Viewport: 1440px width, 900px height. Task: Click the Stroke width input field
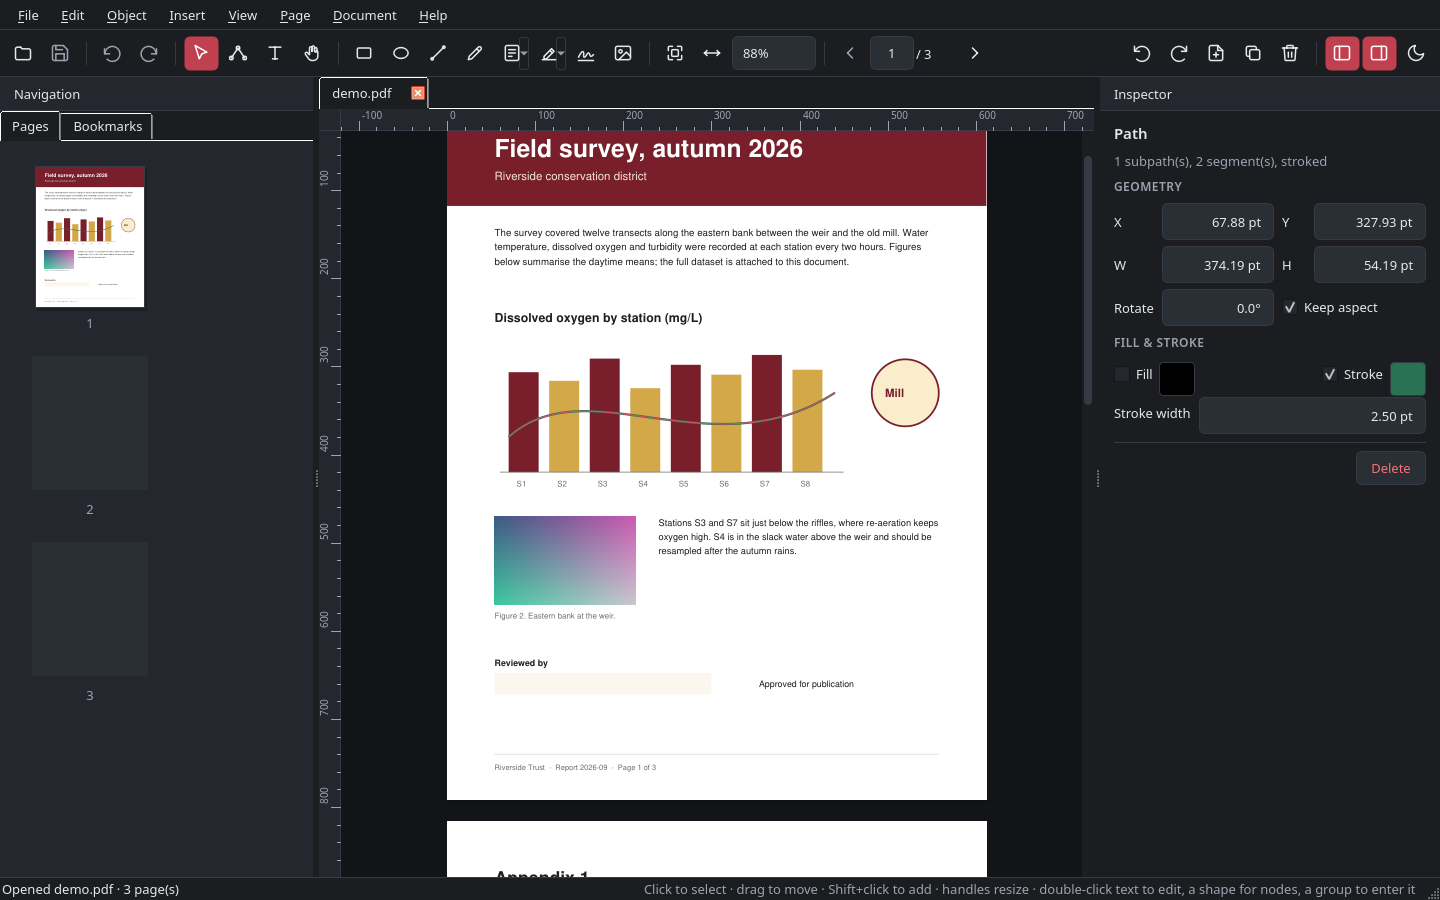[1312, 416]
